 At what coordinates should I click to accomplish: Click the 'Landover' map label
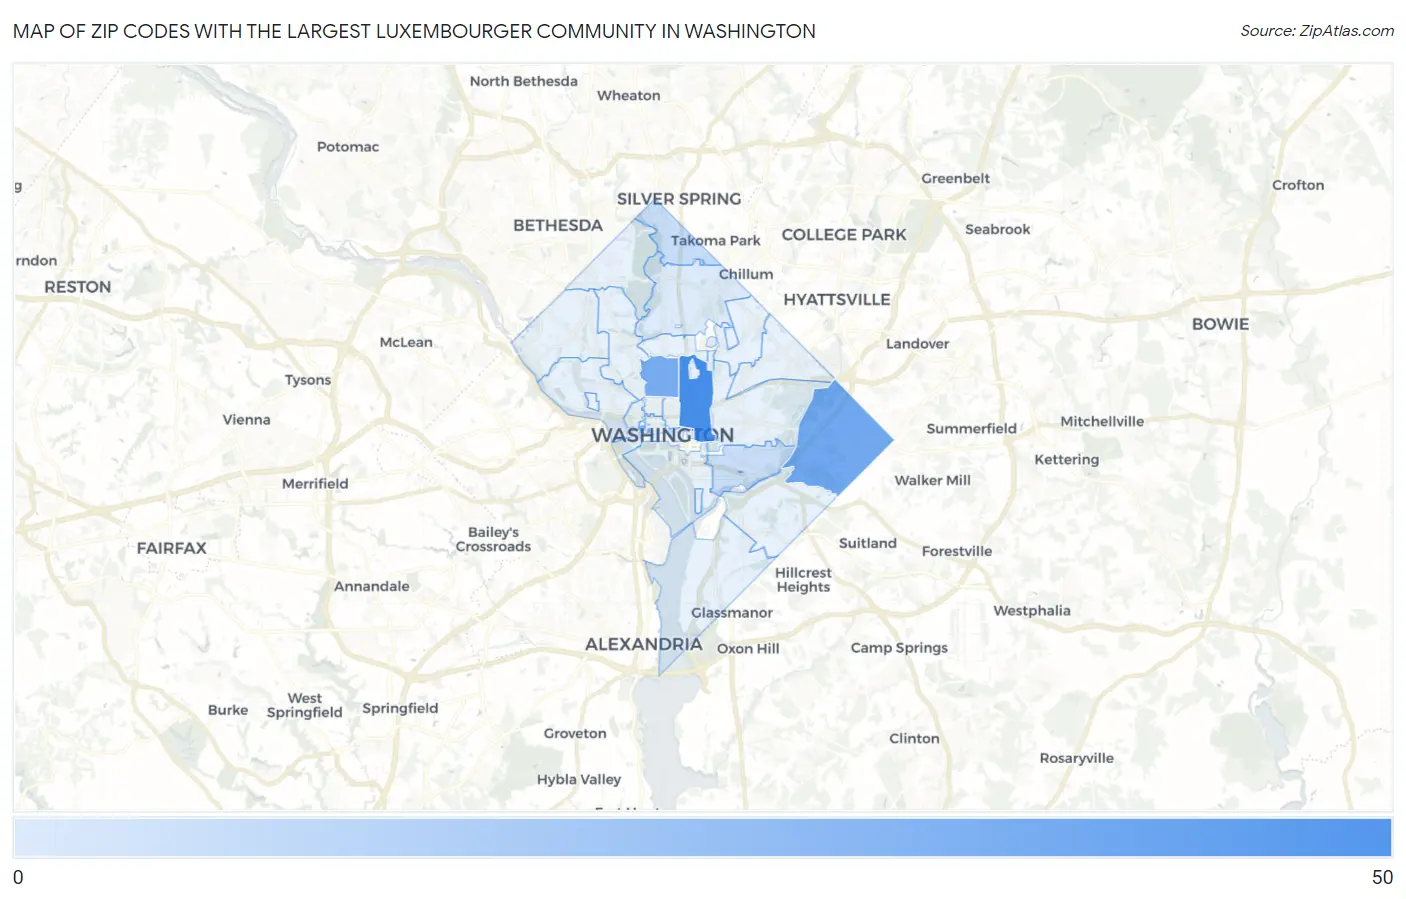pyautogui.click(x=917, y=344)
